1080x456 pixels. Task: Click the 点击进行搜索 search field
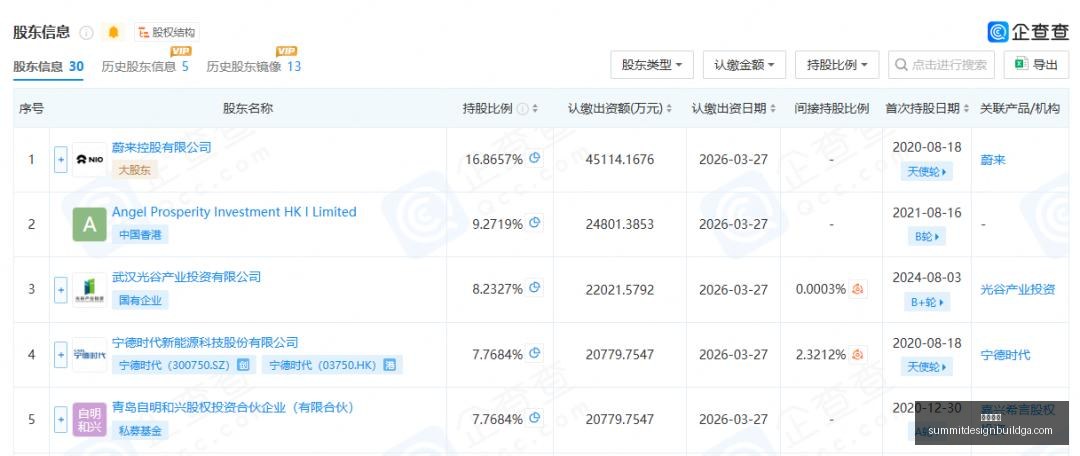pos(941,65)
